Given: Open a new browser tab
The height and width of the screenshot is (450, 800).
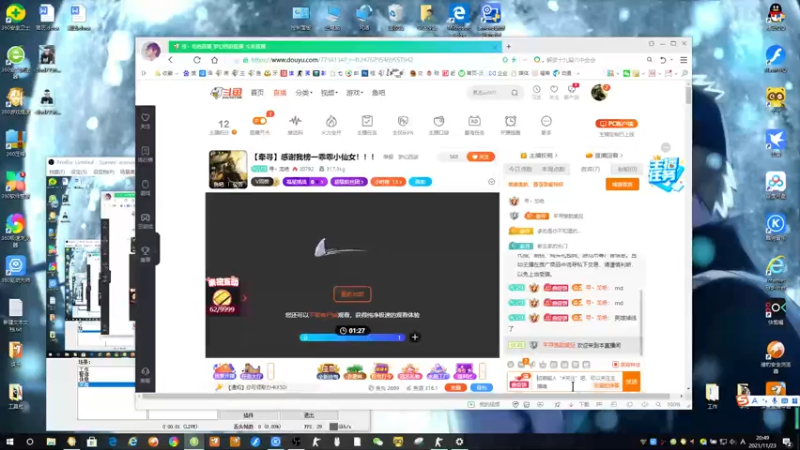Looking at the screenshot, I should 508,46.
